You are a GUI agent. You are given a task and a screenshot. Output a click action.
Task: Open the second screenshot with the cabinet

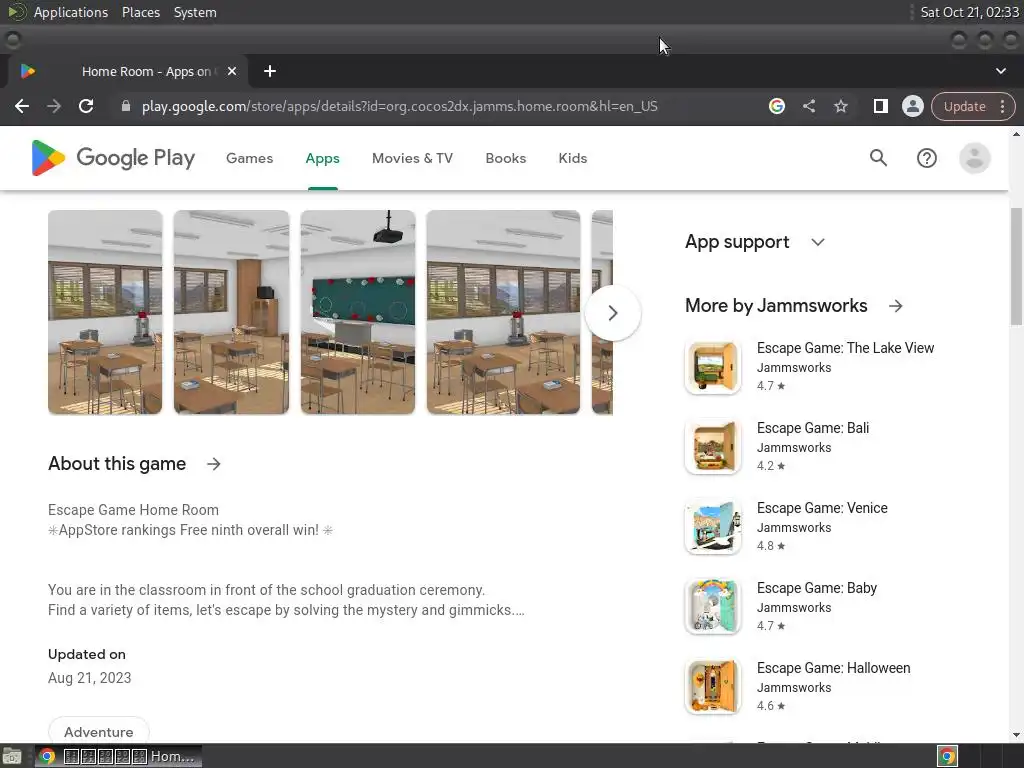[231, 312]
